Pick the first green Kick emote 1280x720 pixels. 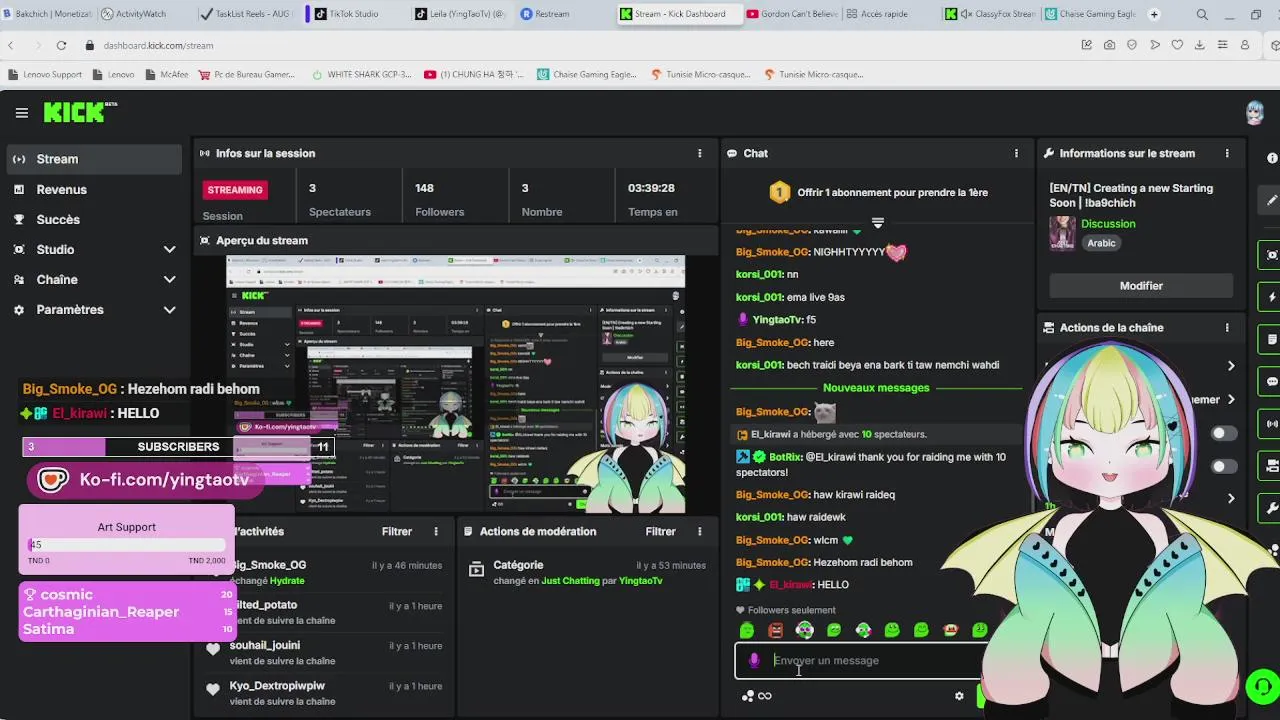(746, 630)
